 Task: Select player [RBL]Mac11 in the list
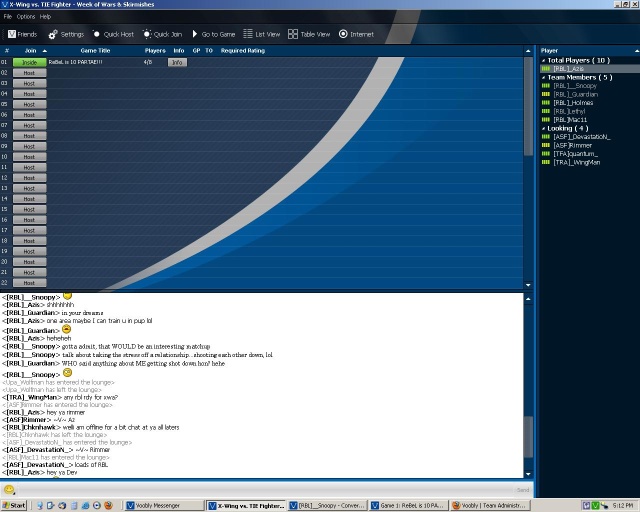click(570, 120)
